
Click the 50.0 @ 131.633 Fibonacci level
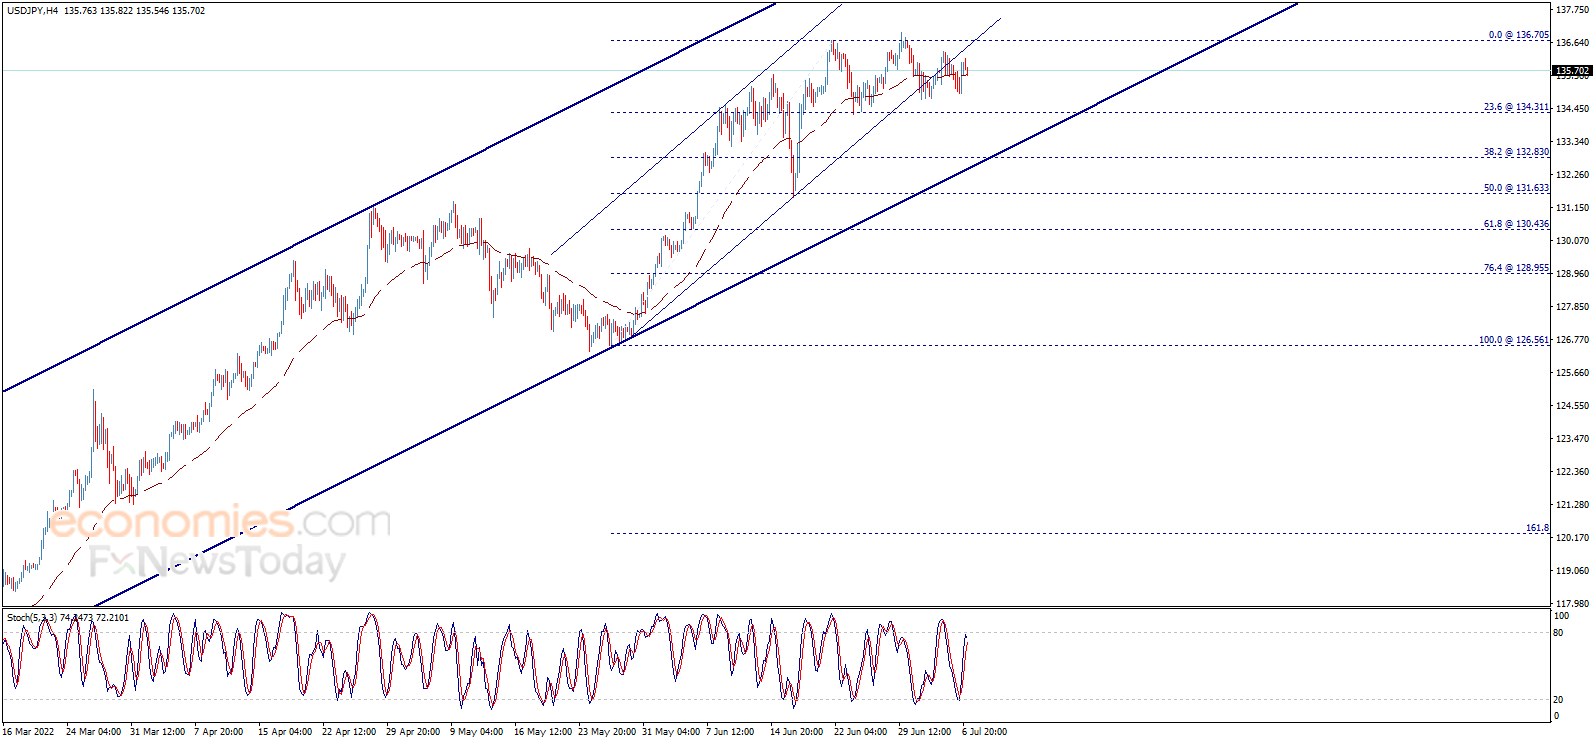pyautogui.click(x=1515, y=188)
